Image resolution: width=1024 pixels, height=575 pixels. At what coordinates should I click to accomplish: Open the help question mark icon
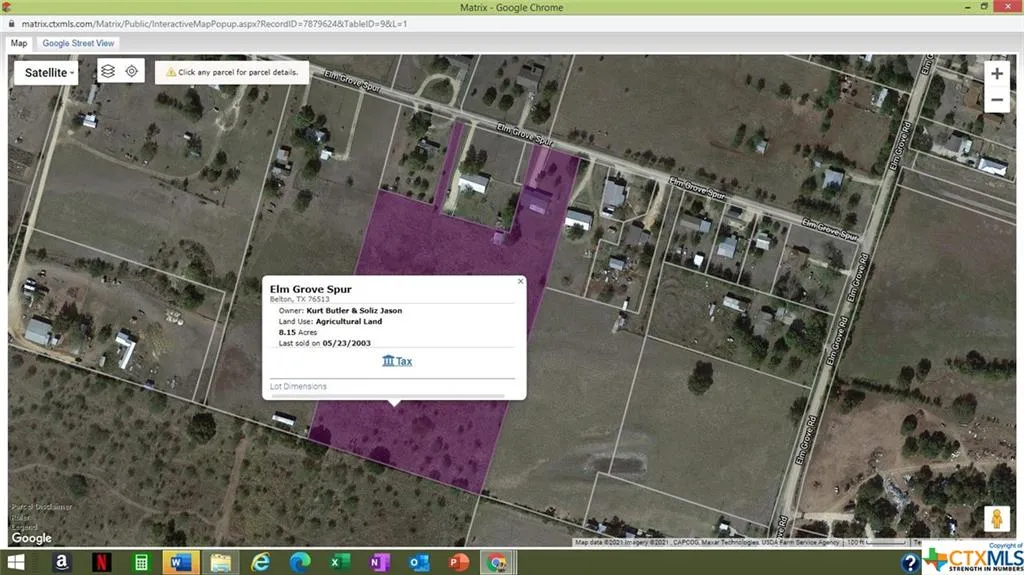click(x=910, y=562)
